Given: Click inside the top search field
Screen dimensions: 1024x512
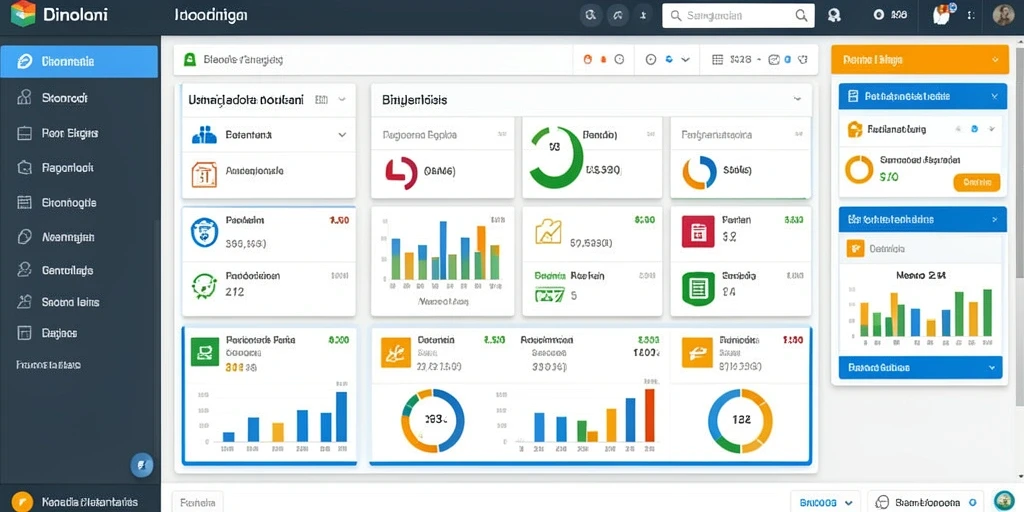Looking at the screenshot, I should 738,16.
